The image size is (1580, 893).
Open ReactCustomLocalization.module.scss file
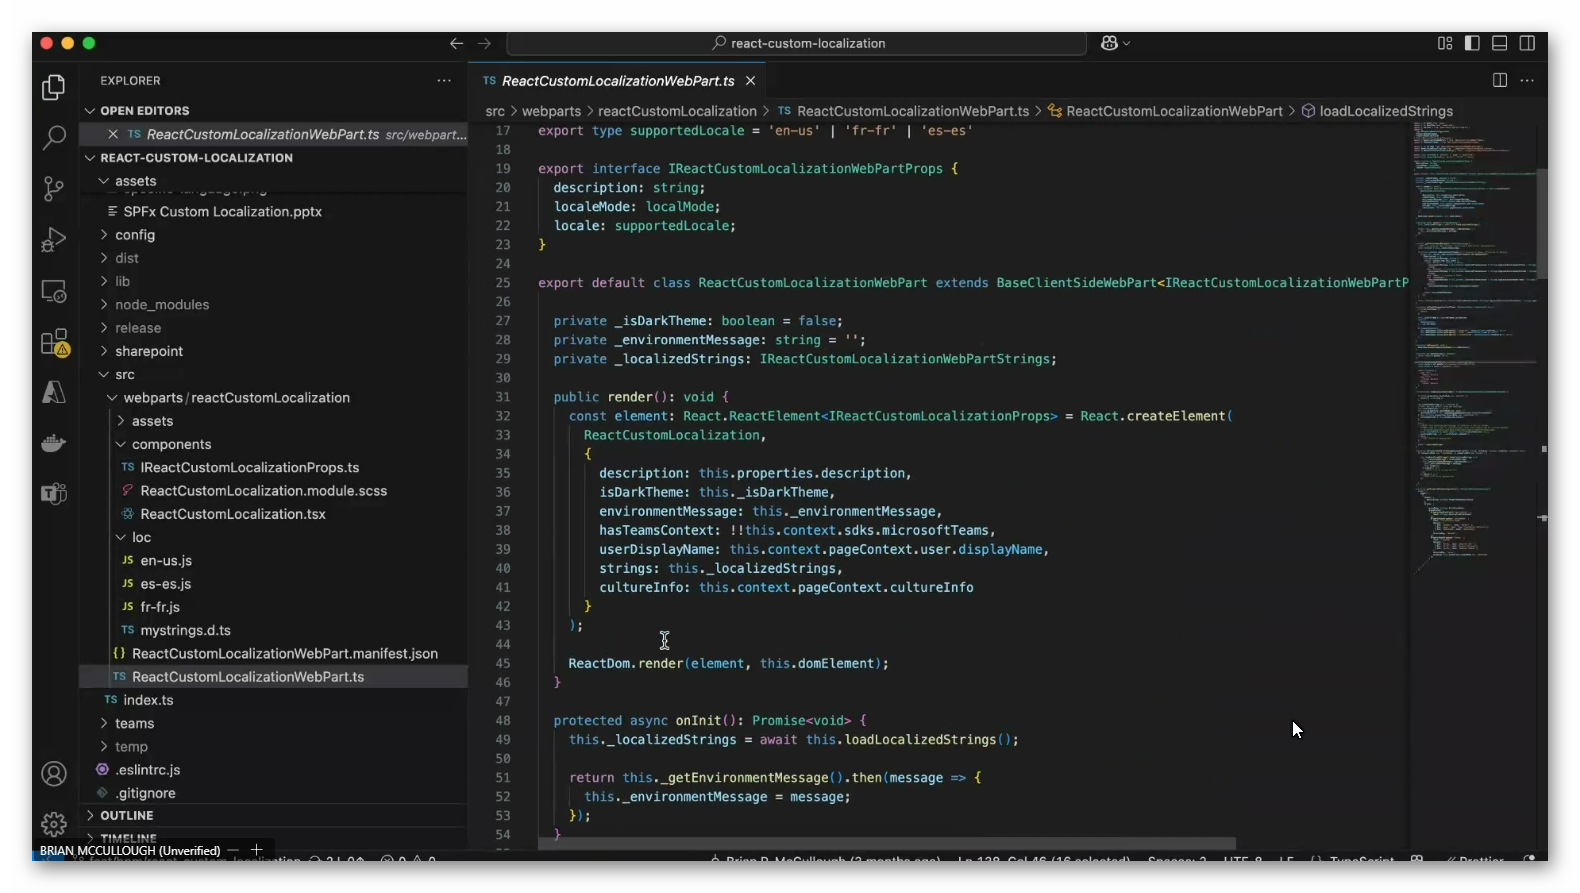coord(274,491)
